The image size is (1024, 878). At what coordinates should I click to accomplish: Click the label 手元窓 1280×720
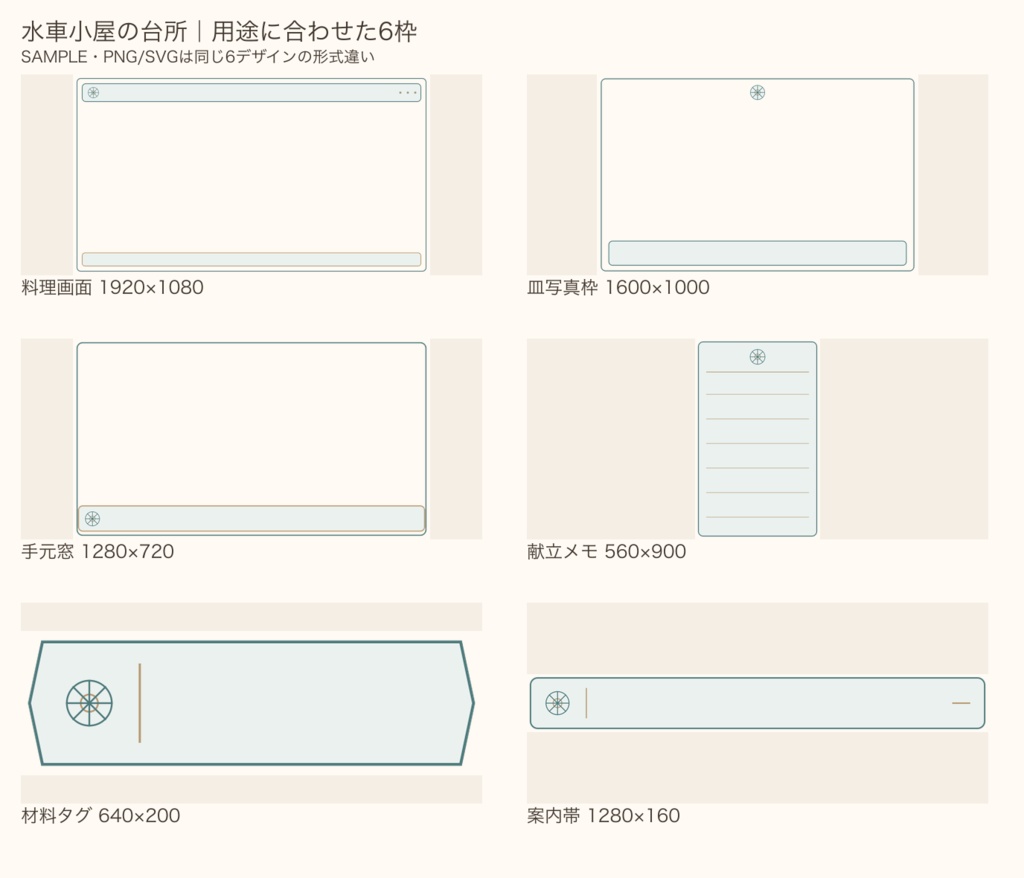[98, 551]
